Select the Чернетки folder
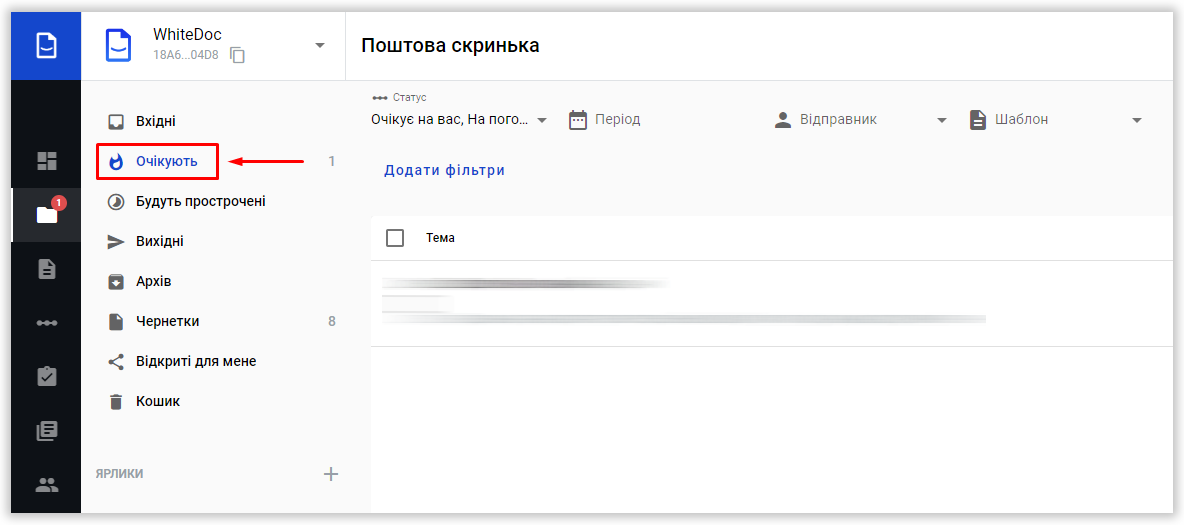The image size is (1184, 525). click(167, 321)
